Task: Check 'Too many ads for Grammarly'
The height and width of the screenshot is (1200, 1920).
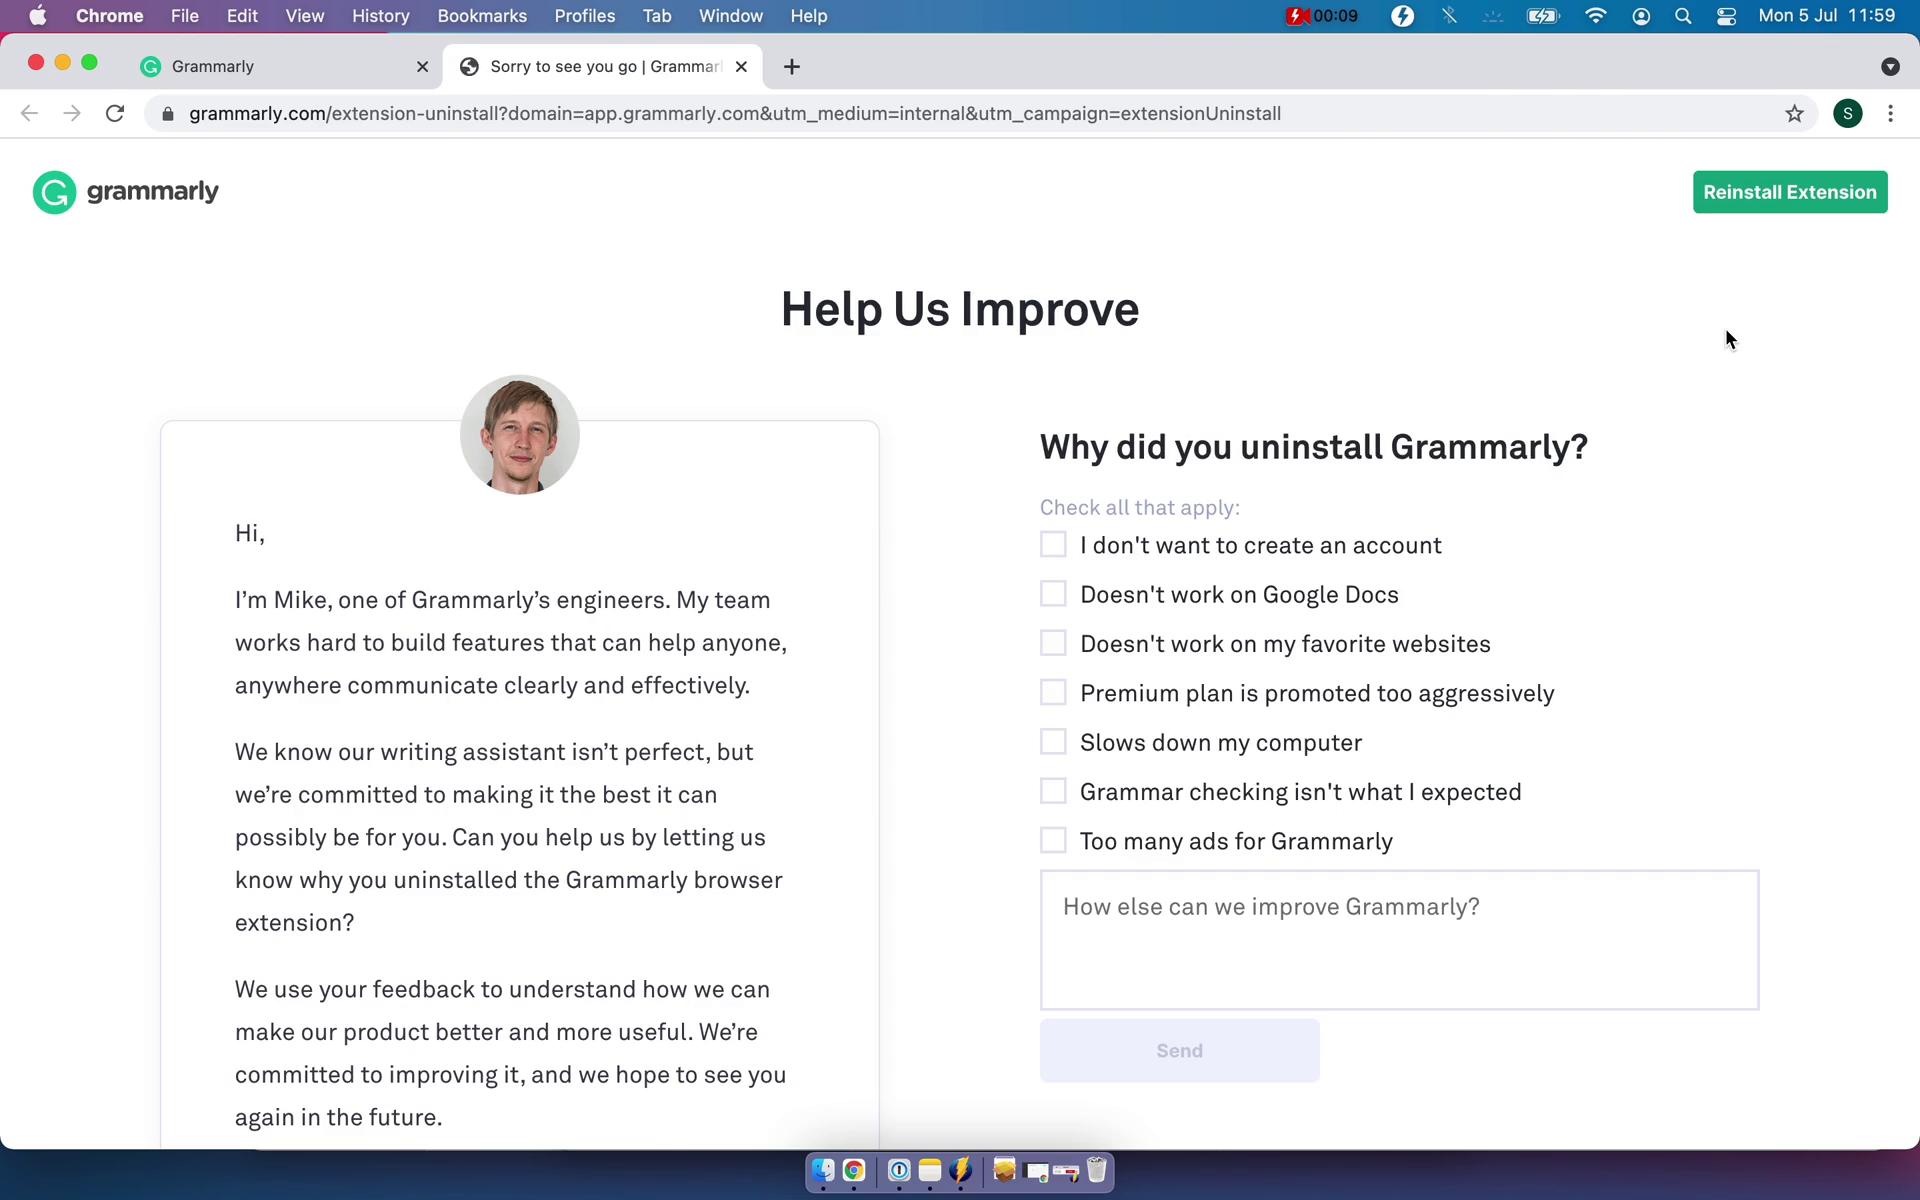Action: click(x=1053, y=840)
